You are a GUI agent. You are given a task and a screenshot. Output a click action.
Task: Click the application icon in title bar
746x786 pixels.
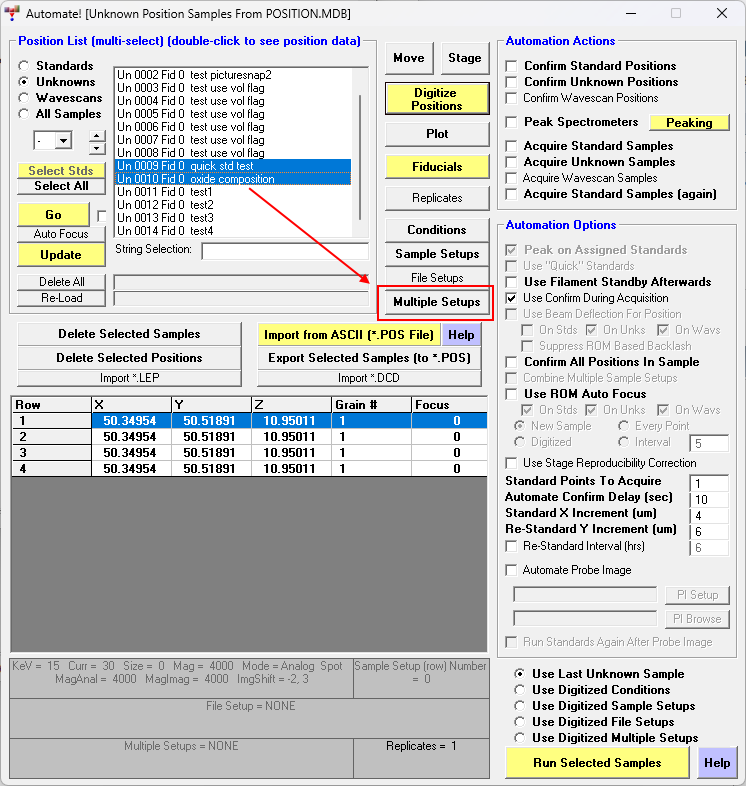coord(12,13)
